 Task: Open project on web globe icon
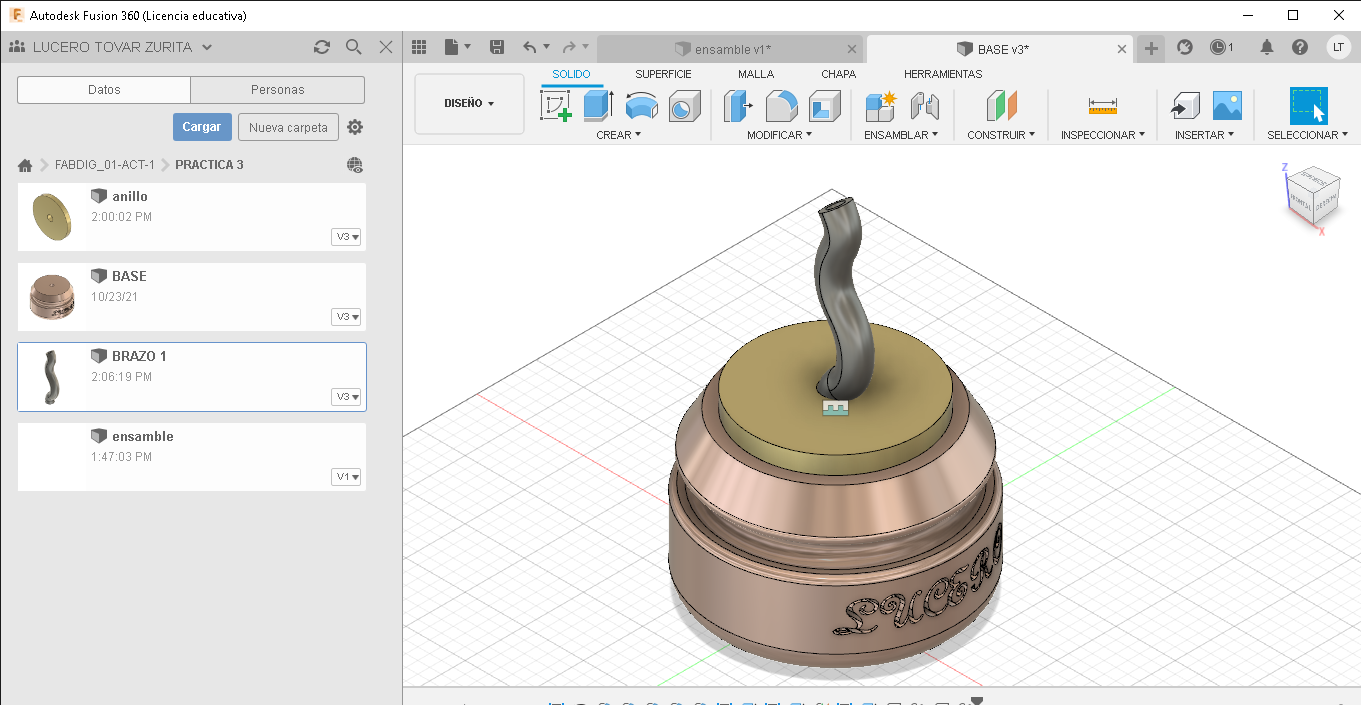[x=355, y=165]
